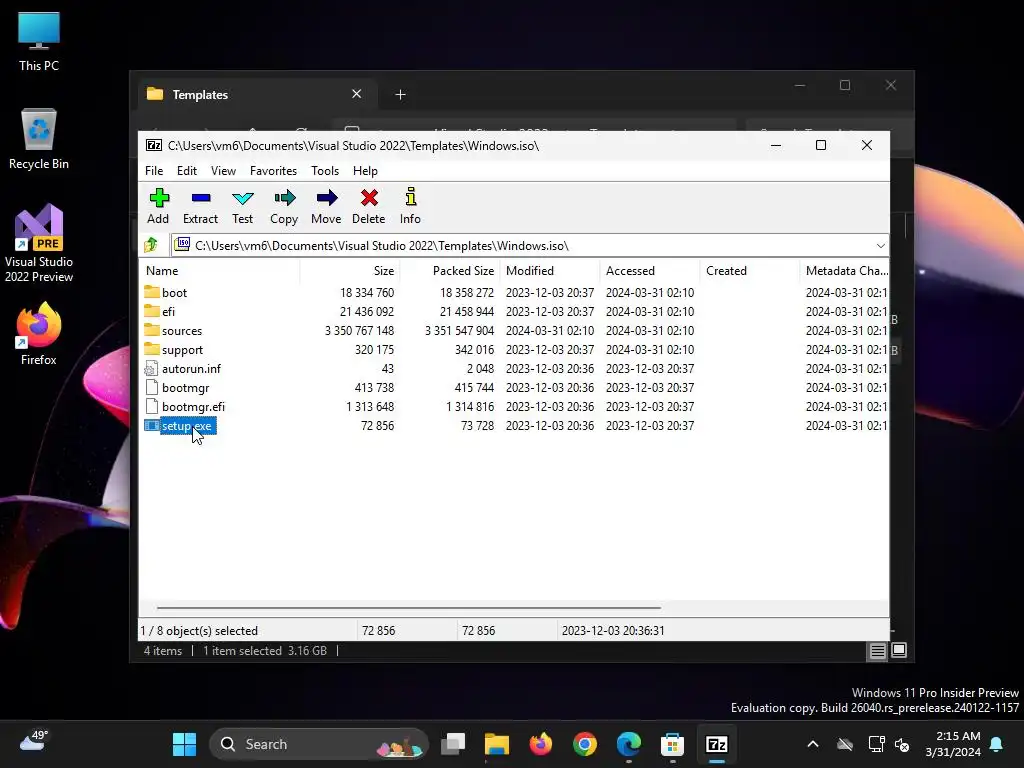Open the weather widget showing 49°
Viewport: 1024px width, 768px height.
pos(34,743)
